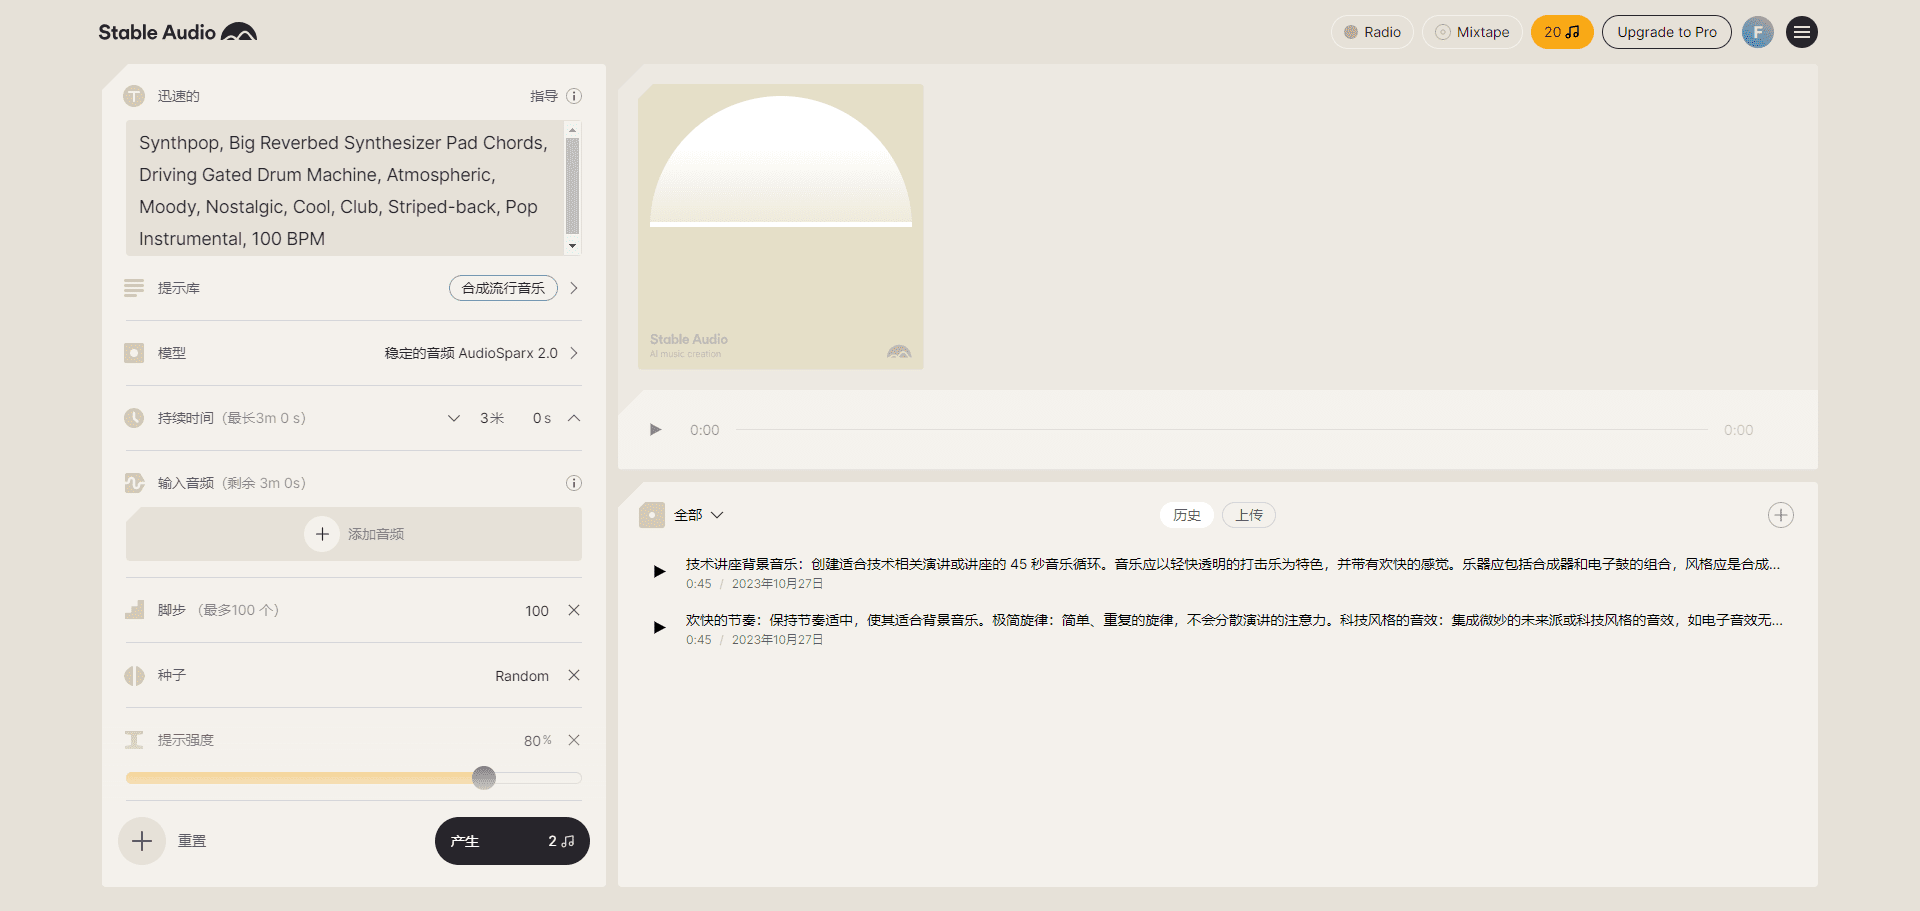This screenshot has width=1920, height=911.
Task: Click the Stable Audio cover art thumbnail
Action: click(x=781, y=227)
